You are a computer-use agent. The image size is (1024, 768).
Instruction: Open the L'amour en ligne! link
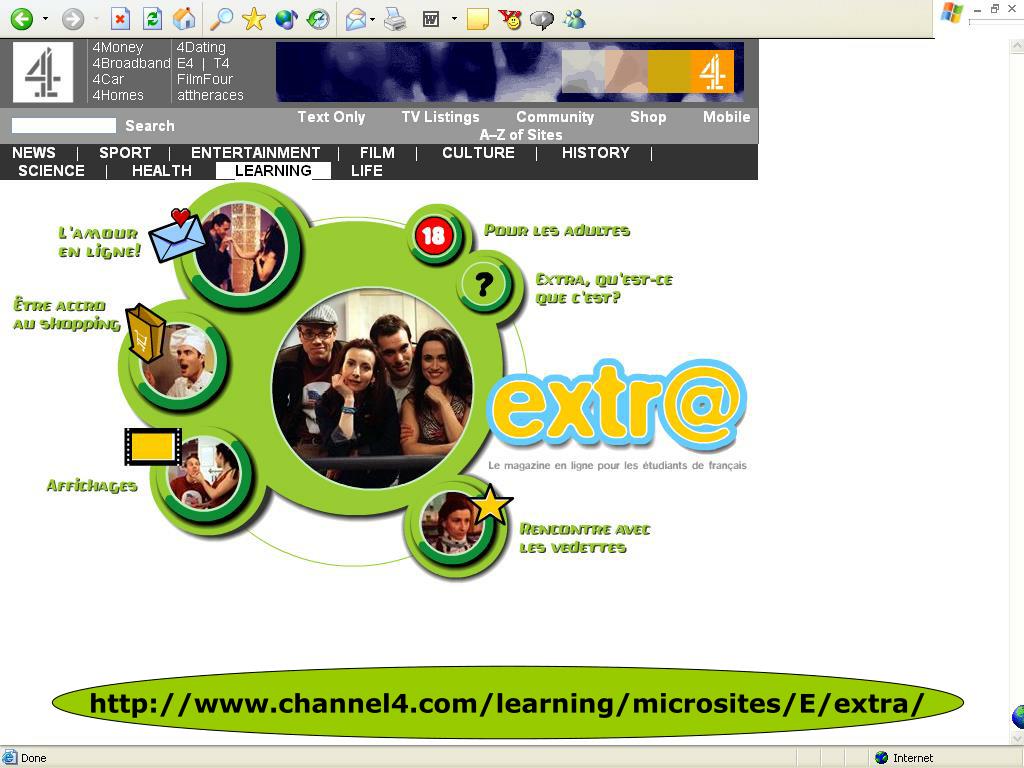click(99, 242)
